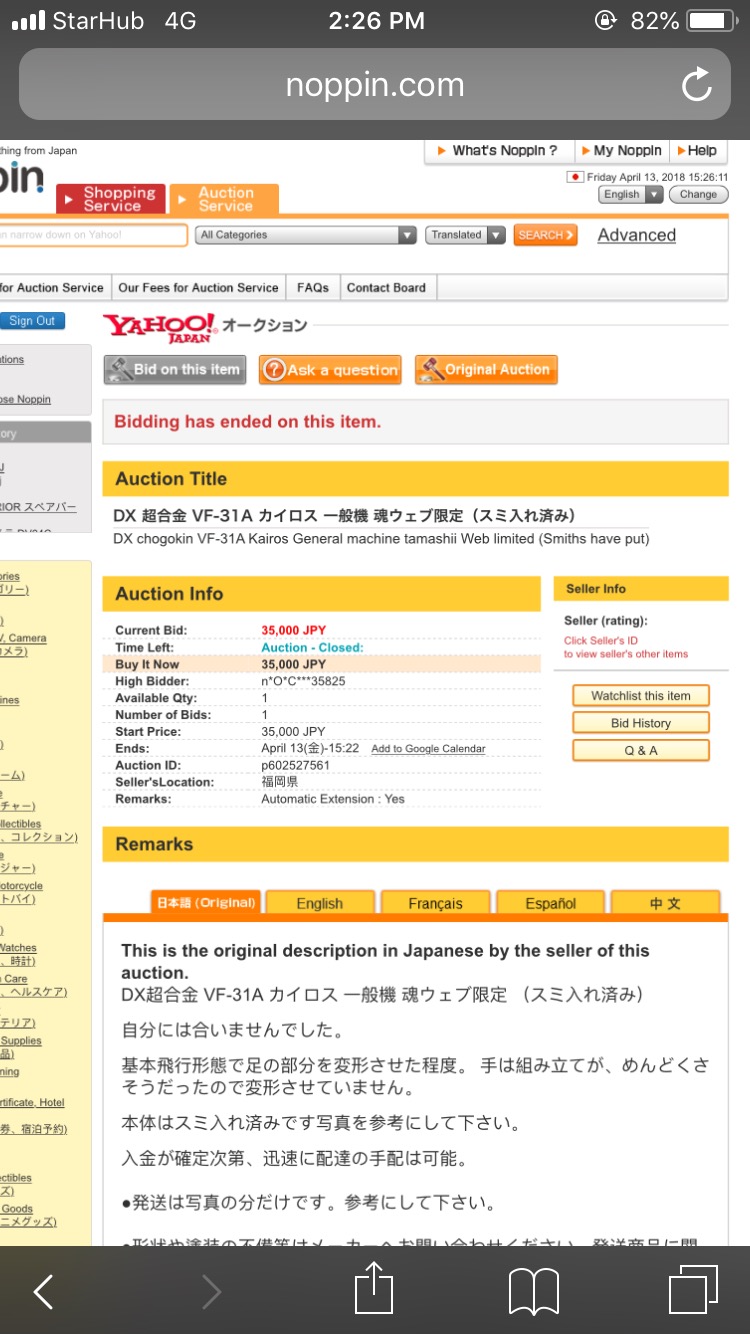The image size is (750, 1334).
Task: Open the Bid History button
Action: point(641,723)
